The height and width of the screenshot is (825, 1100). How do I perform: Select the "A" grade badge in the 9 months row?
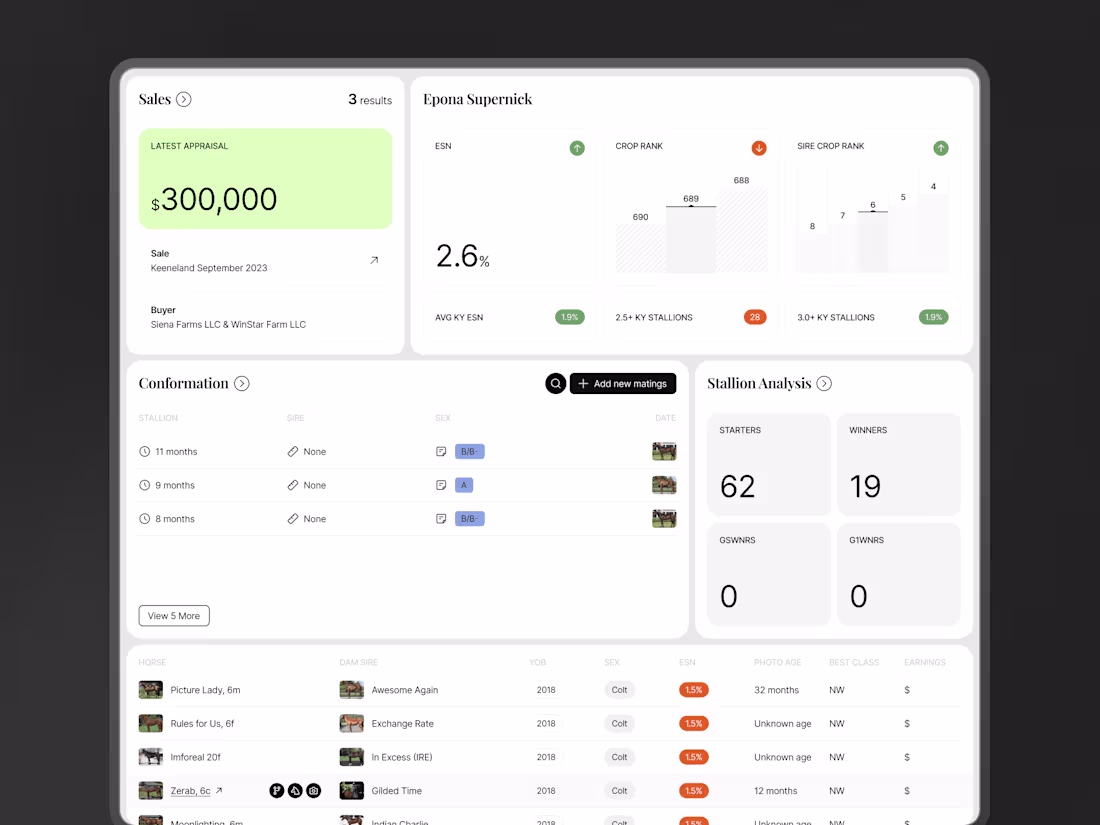pyautogui.click(x=464, y=485)
